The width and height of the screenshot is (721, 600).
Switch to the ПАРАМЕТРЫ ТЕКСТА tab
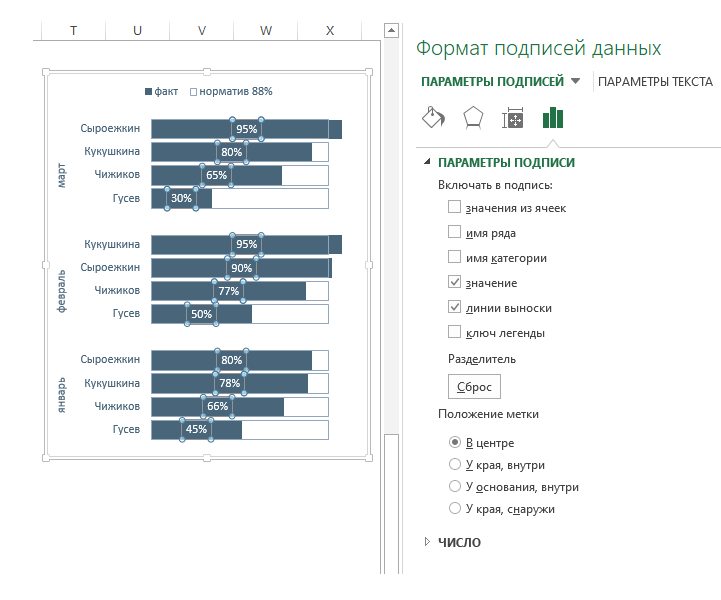point(655,82)
